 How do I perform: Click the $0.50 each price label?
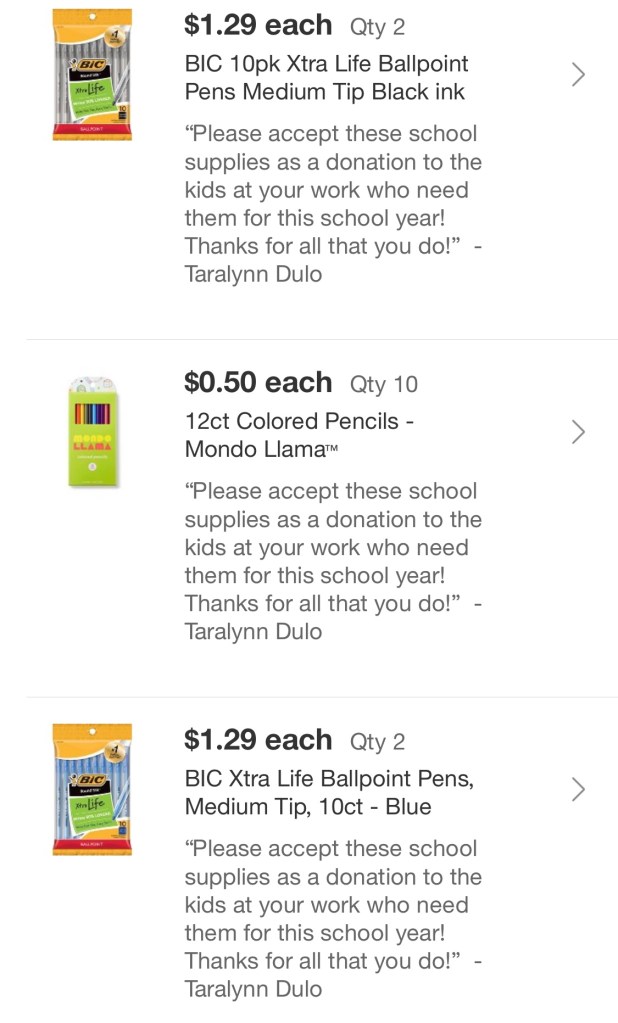click(x=258, y=383)
